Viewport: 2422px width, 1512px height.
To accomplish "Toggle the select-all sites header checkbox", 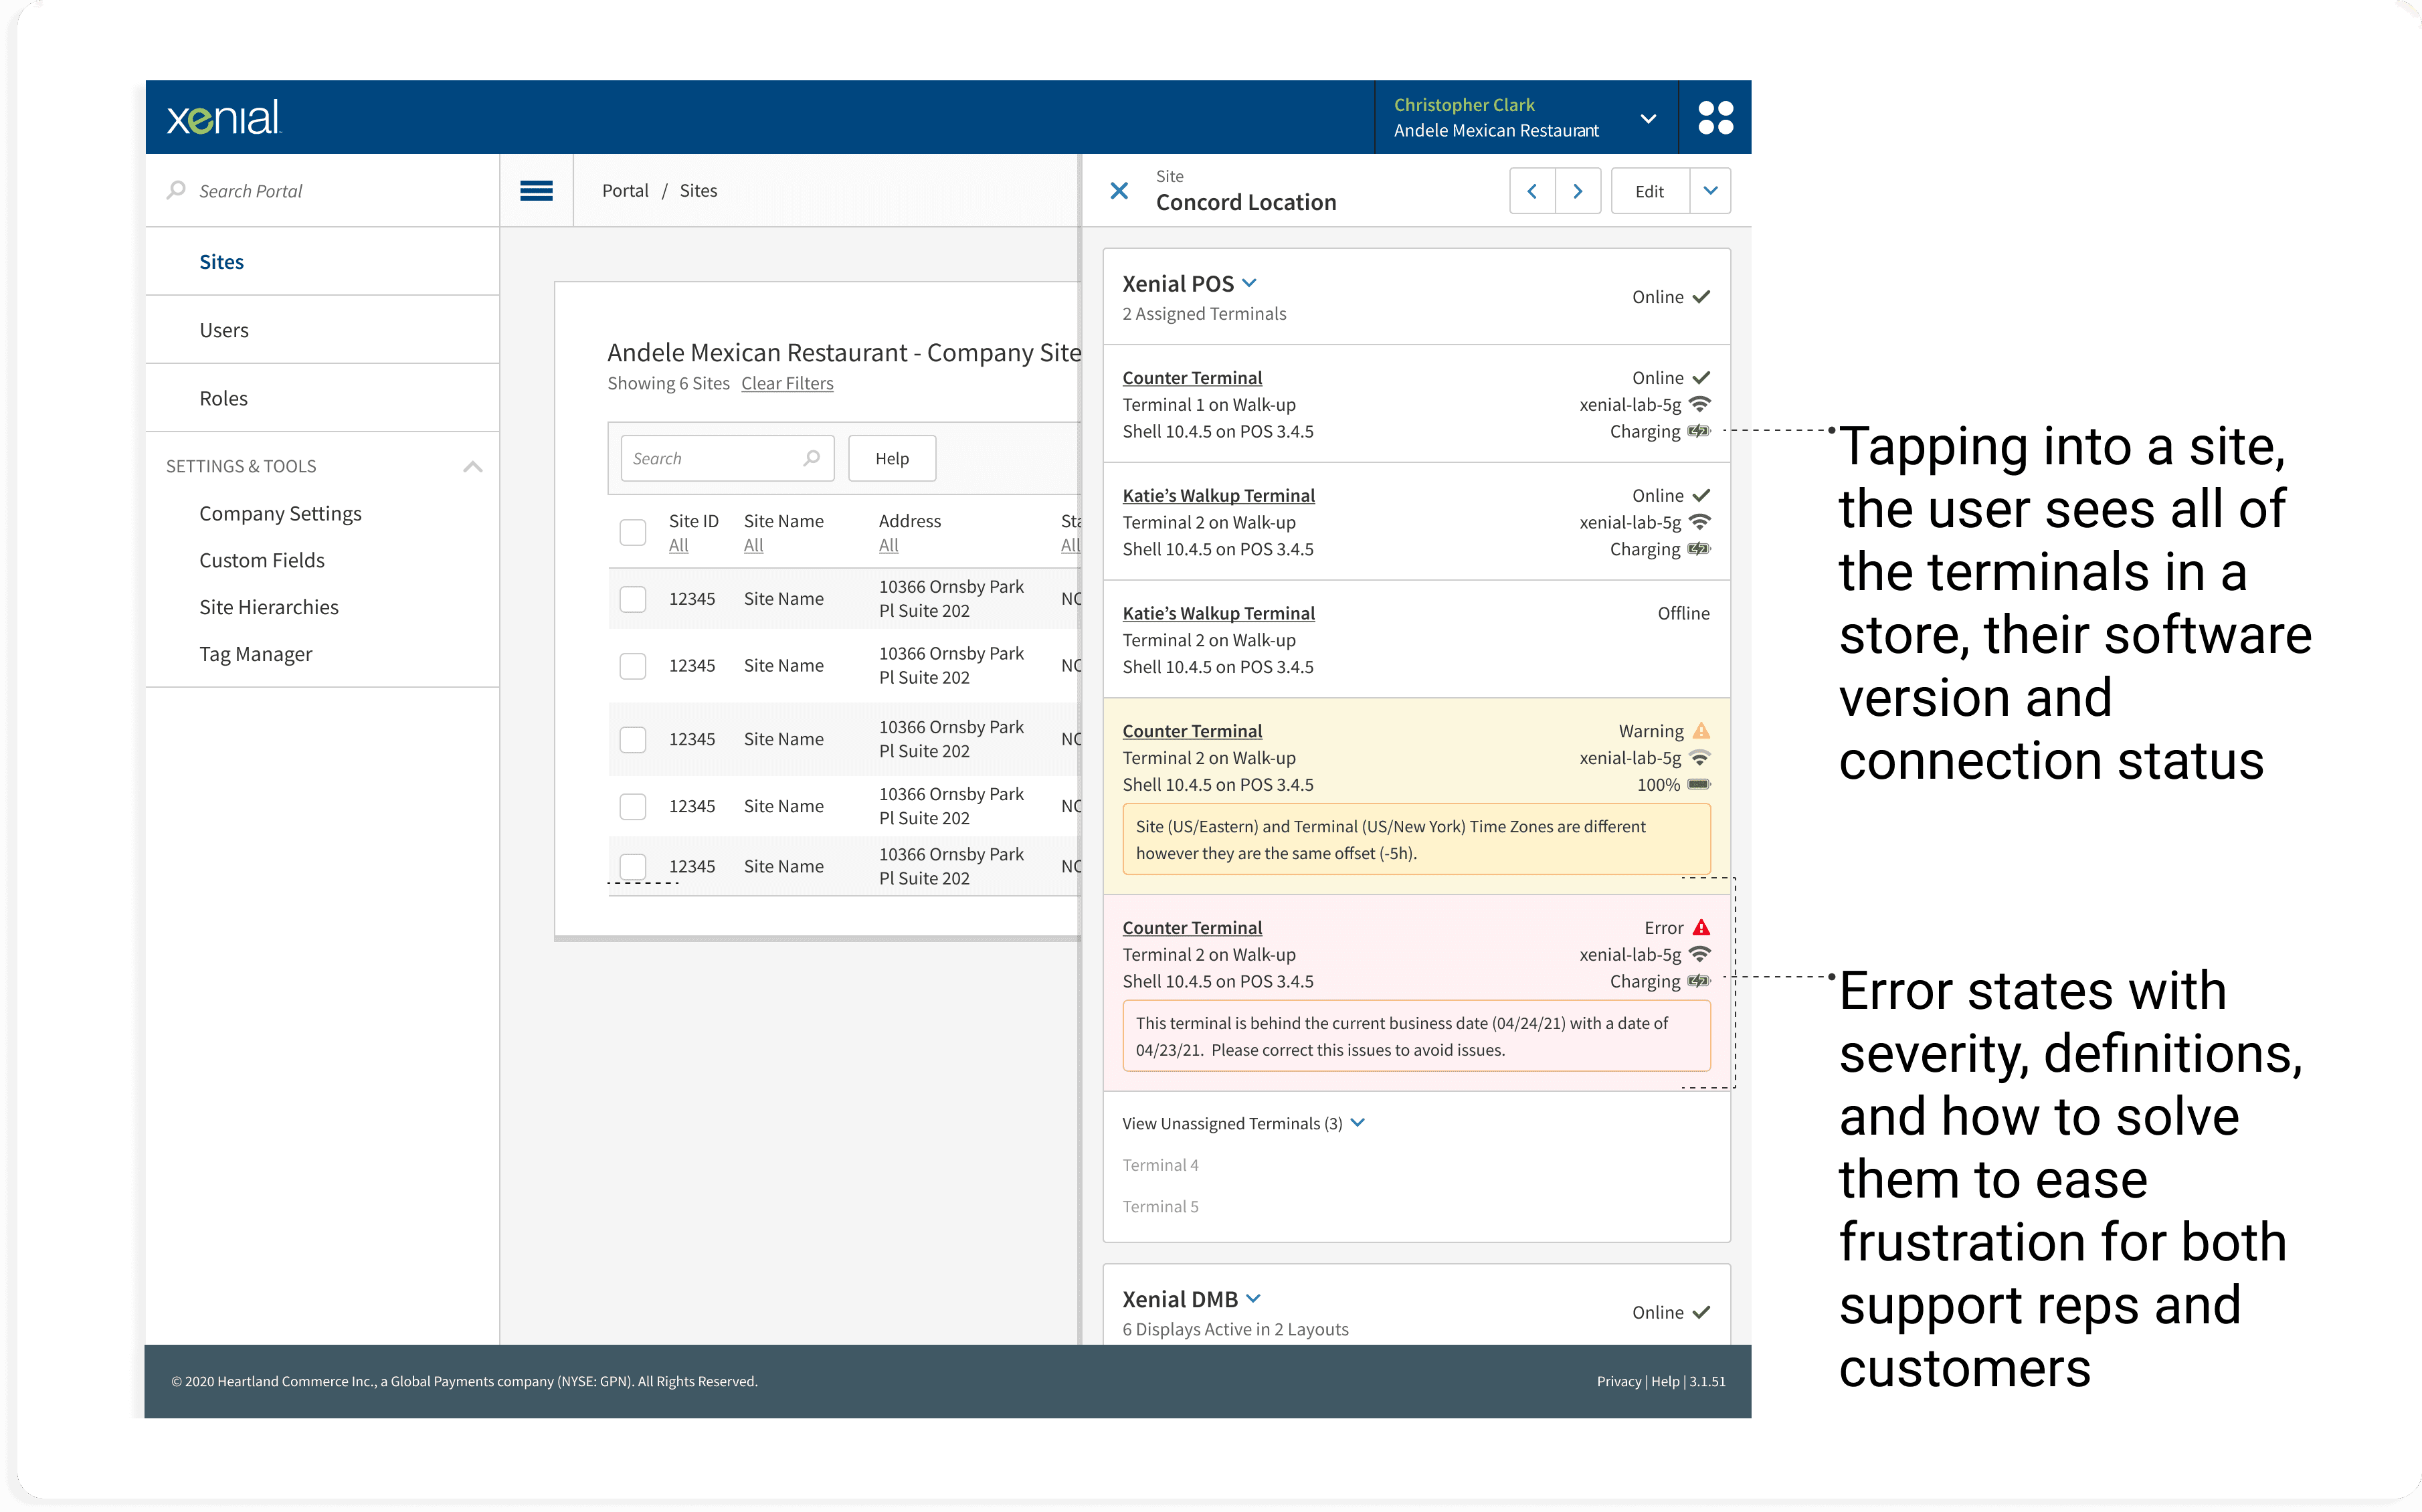I will (632, 532).
